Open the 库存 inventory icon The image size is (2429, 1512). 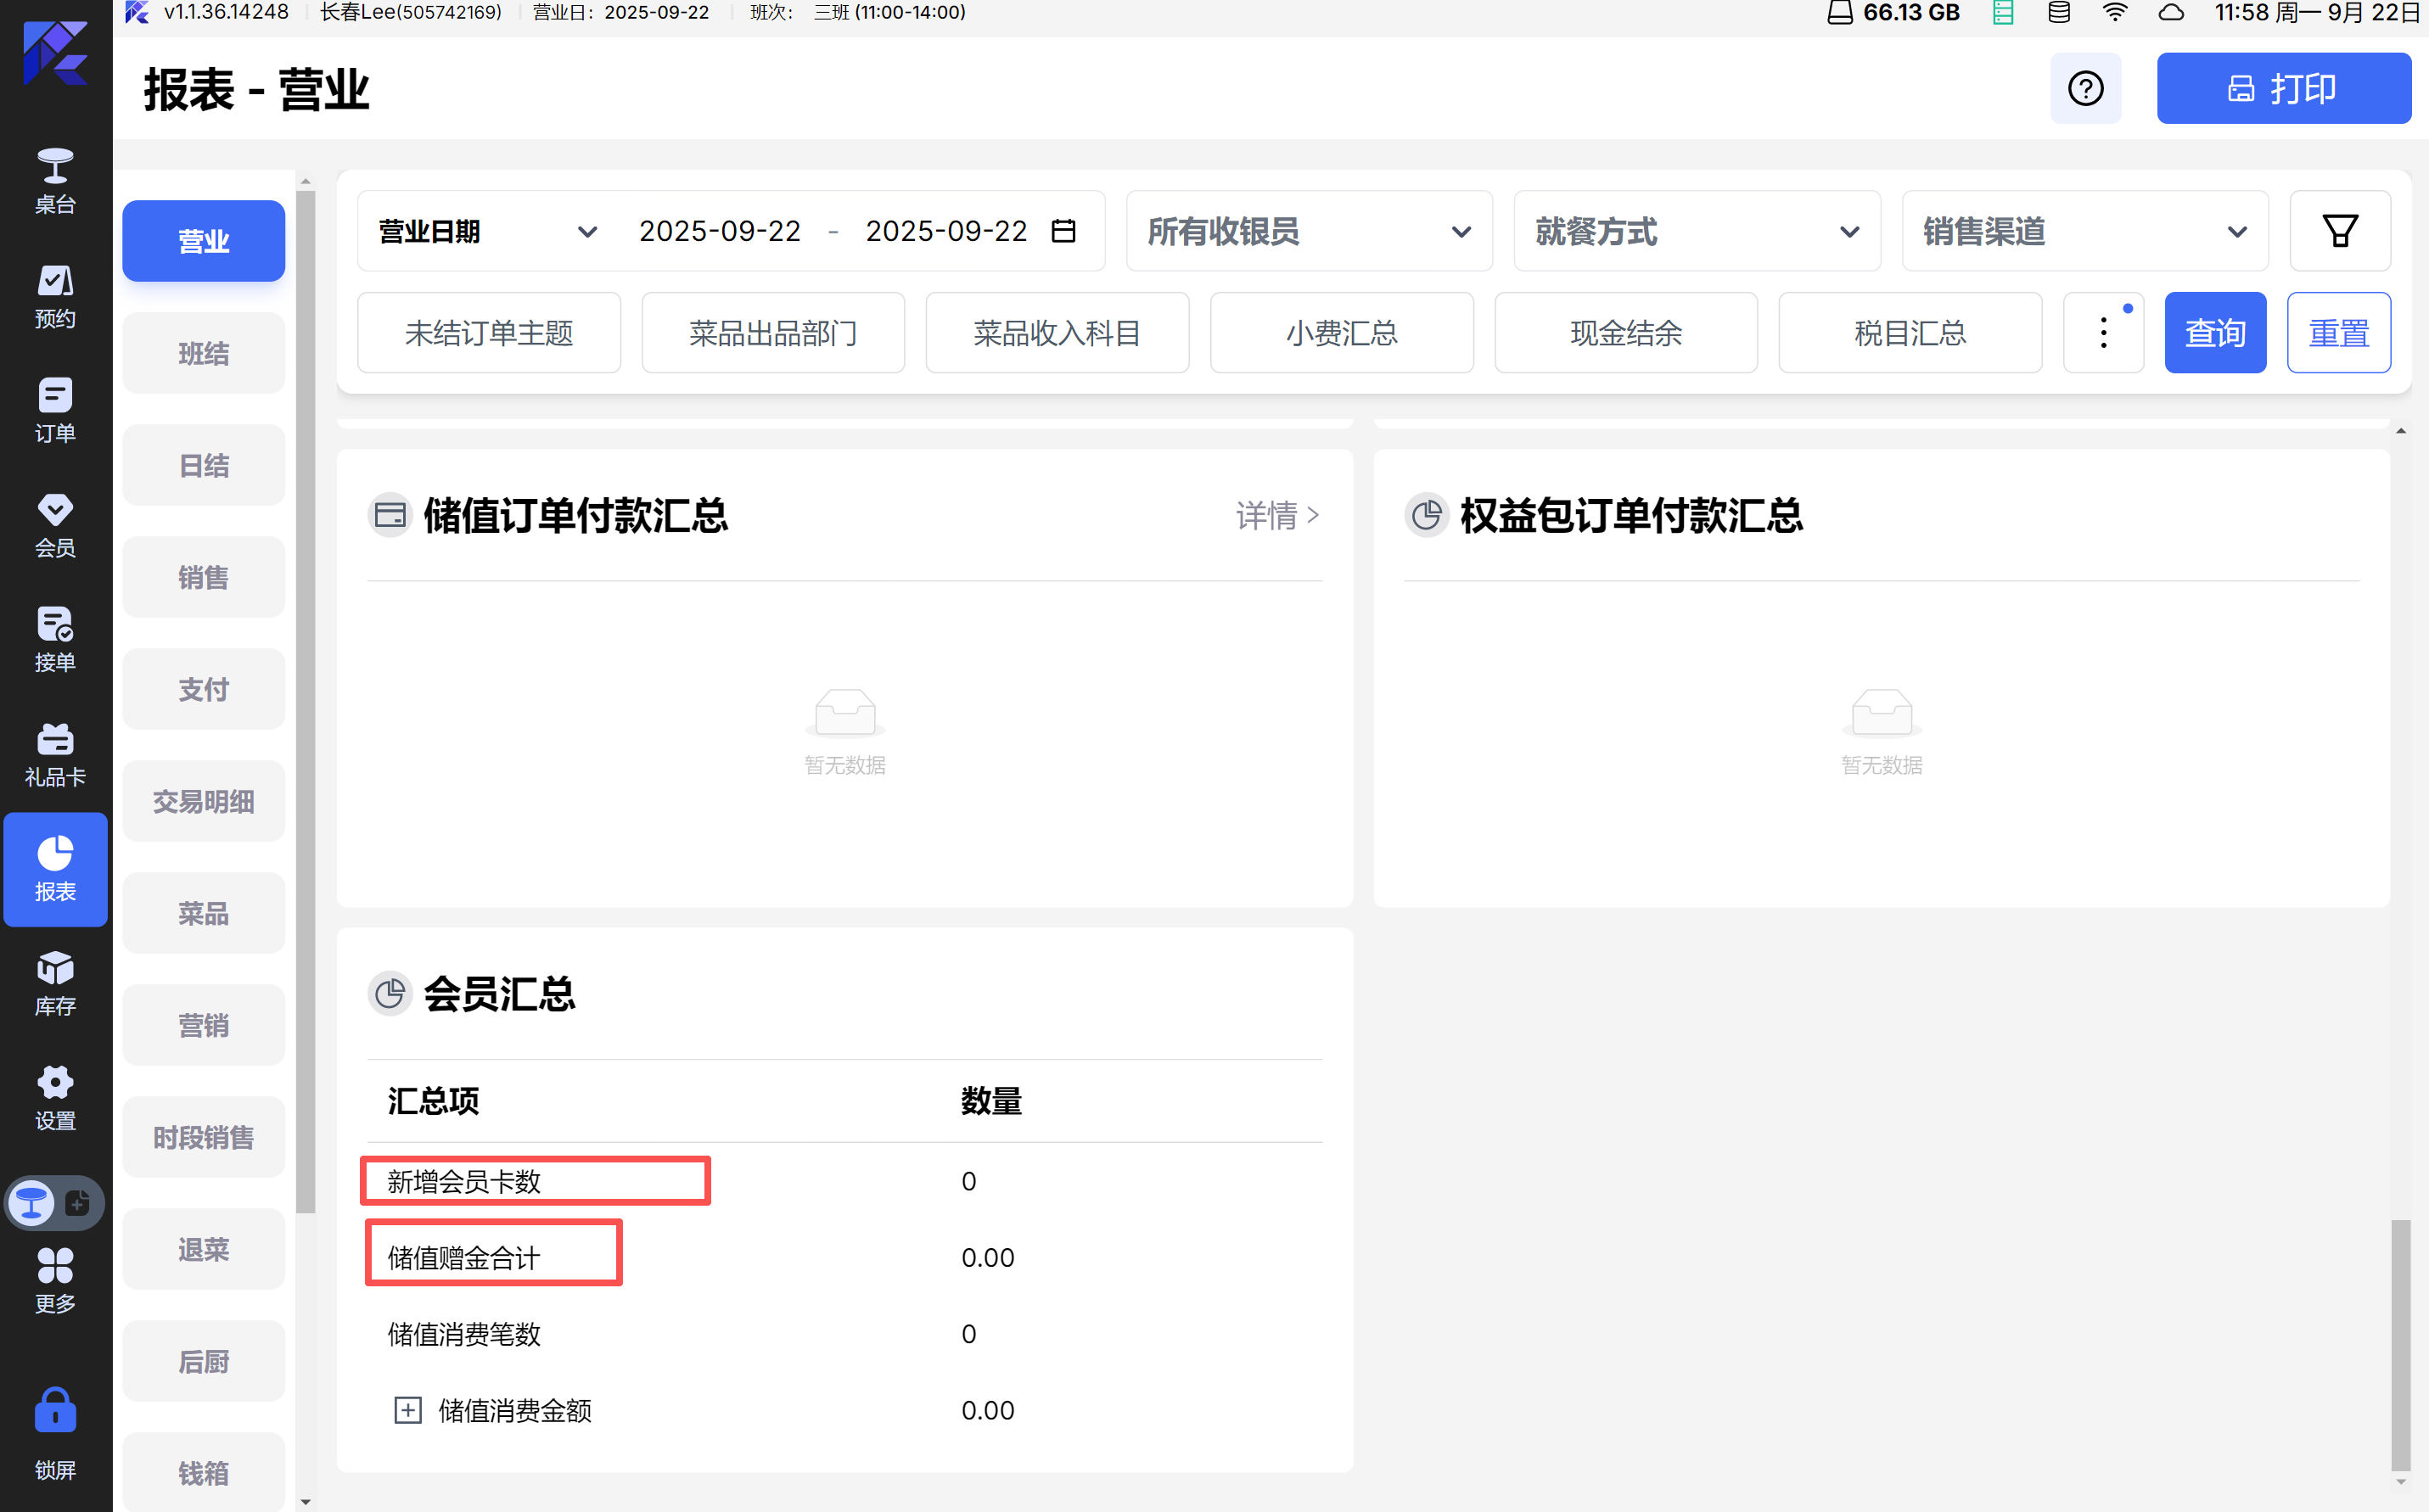[55, 983]
